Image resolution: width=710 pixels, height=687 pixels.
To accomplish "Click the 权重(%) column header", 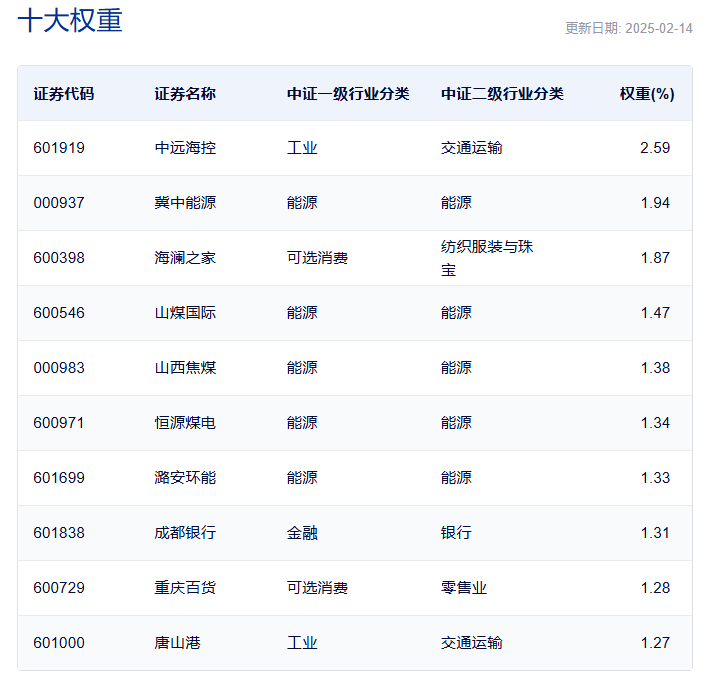I will click(x=647, y=94).
